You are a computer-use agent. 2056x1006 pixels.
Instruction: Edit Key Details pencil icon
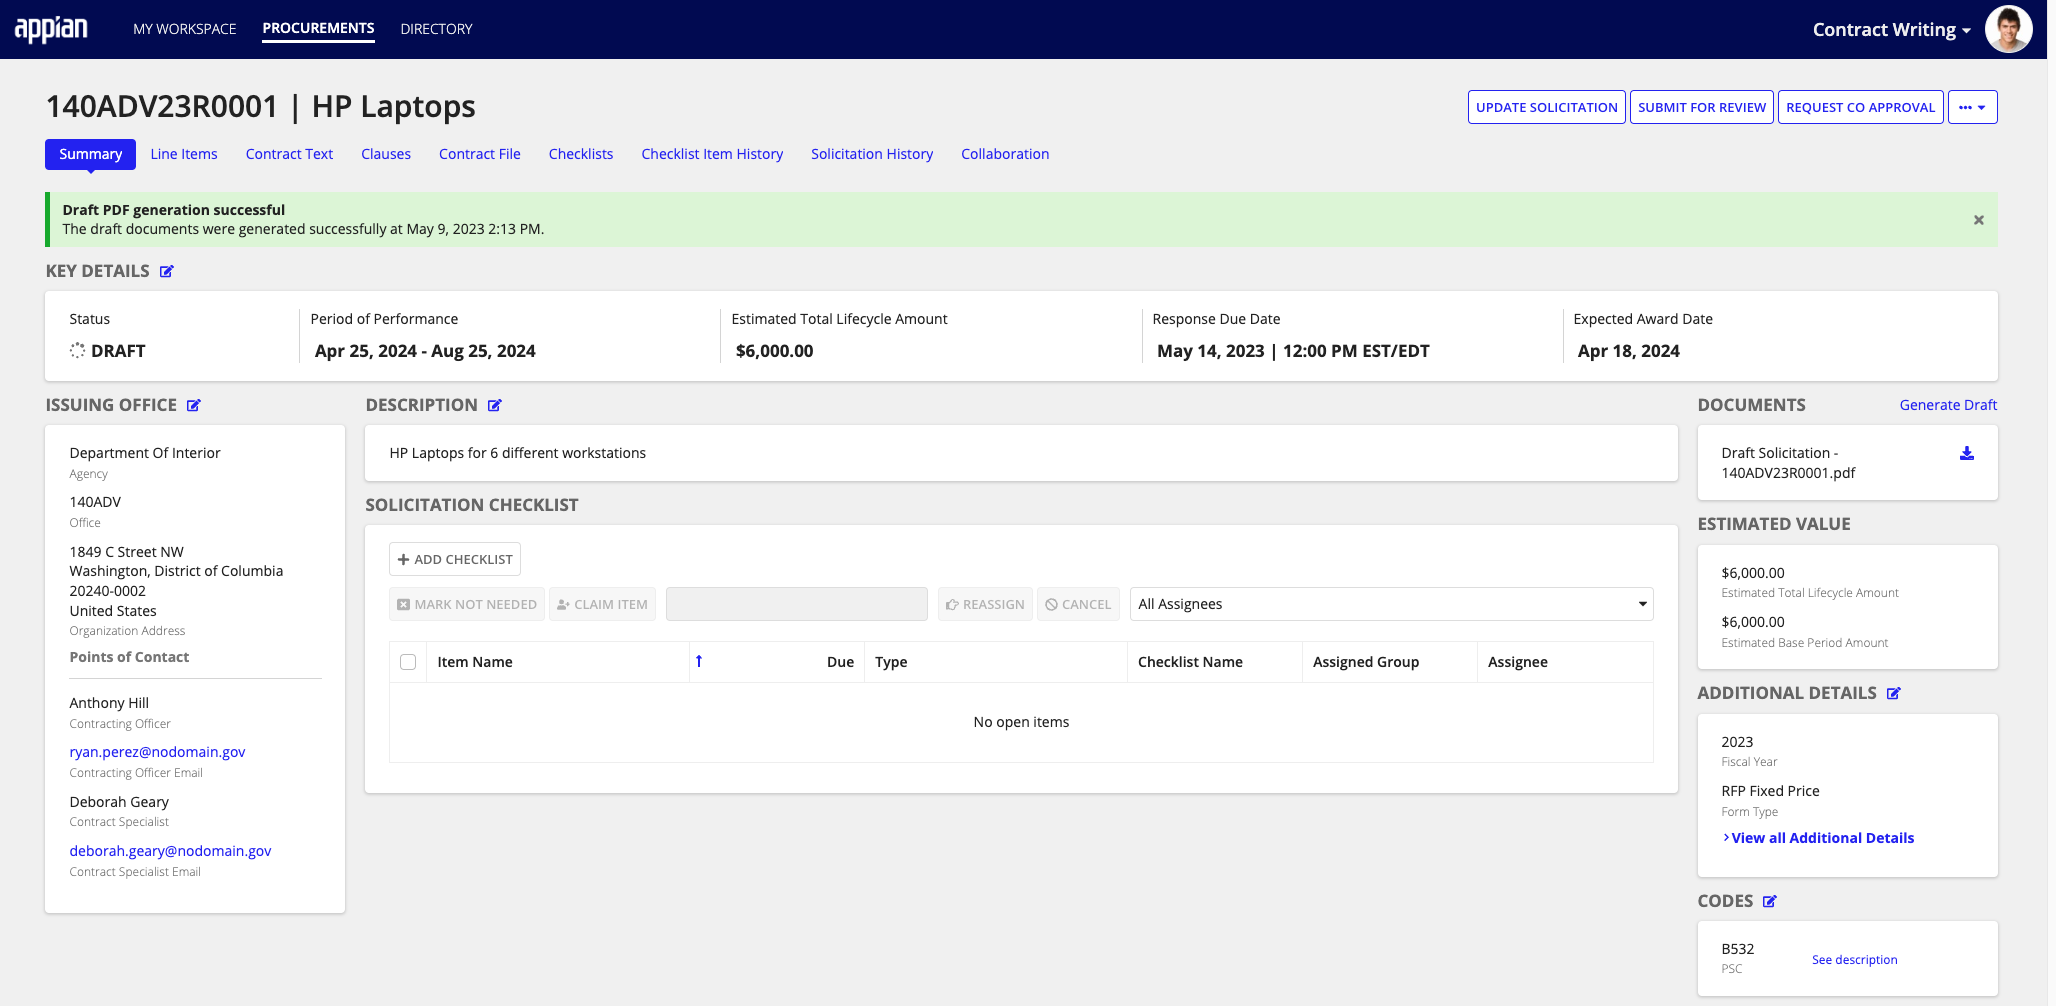(x=167, y=271)
